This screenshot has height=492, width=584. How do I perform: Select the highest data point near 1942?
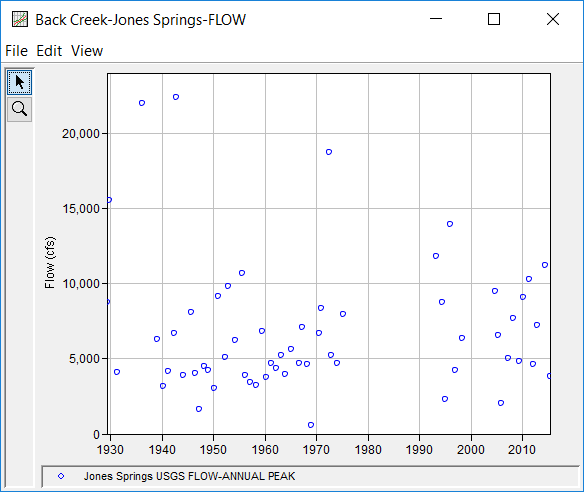(x=176, y=97)
